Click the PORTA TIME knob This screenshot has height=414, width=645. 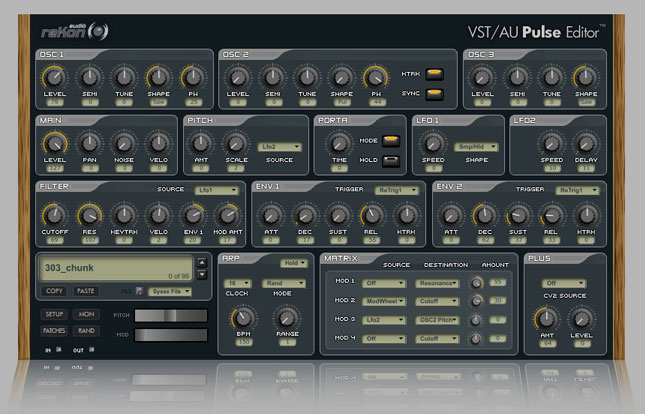coord(339,143)
